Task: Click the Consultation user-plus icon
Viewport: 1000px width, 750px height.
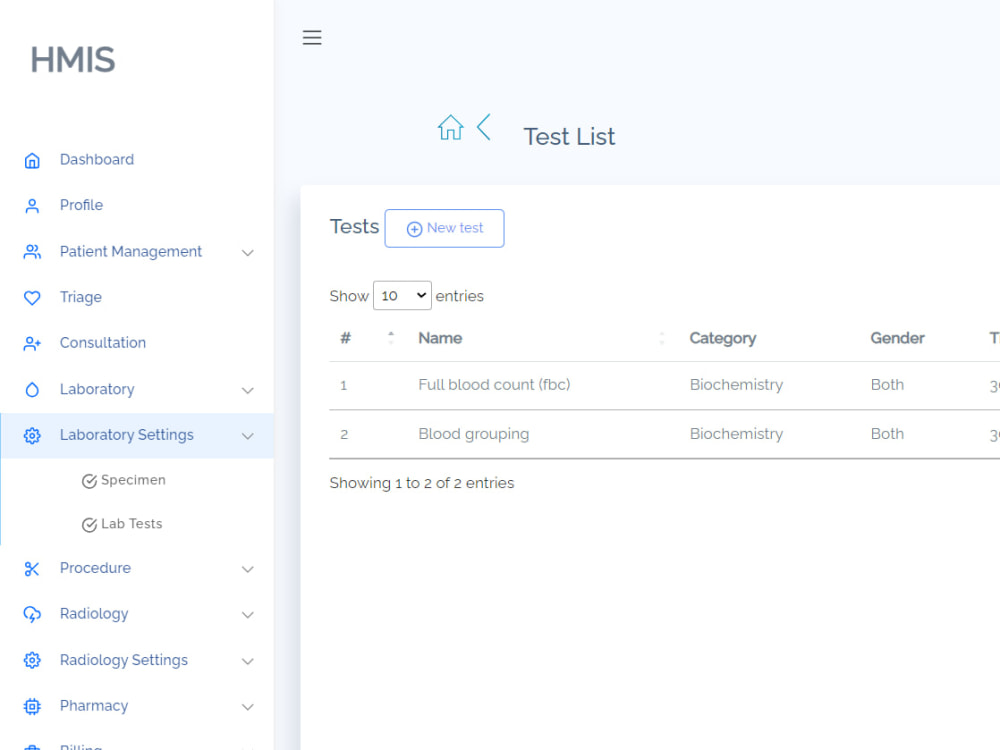Action: 32,344
